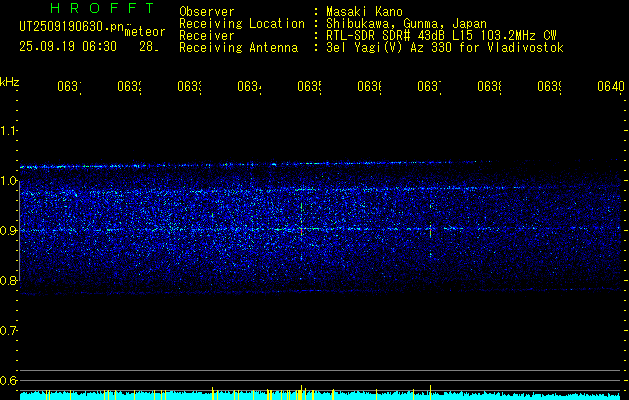Click the Observer label
The width and height of the screenshot is (629, 400).
pos(207,11)
